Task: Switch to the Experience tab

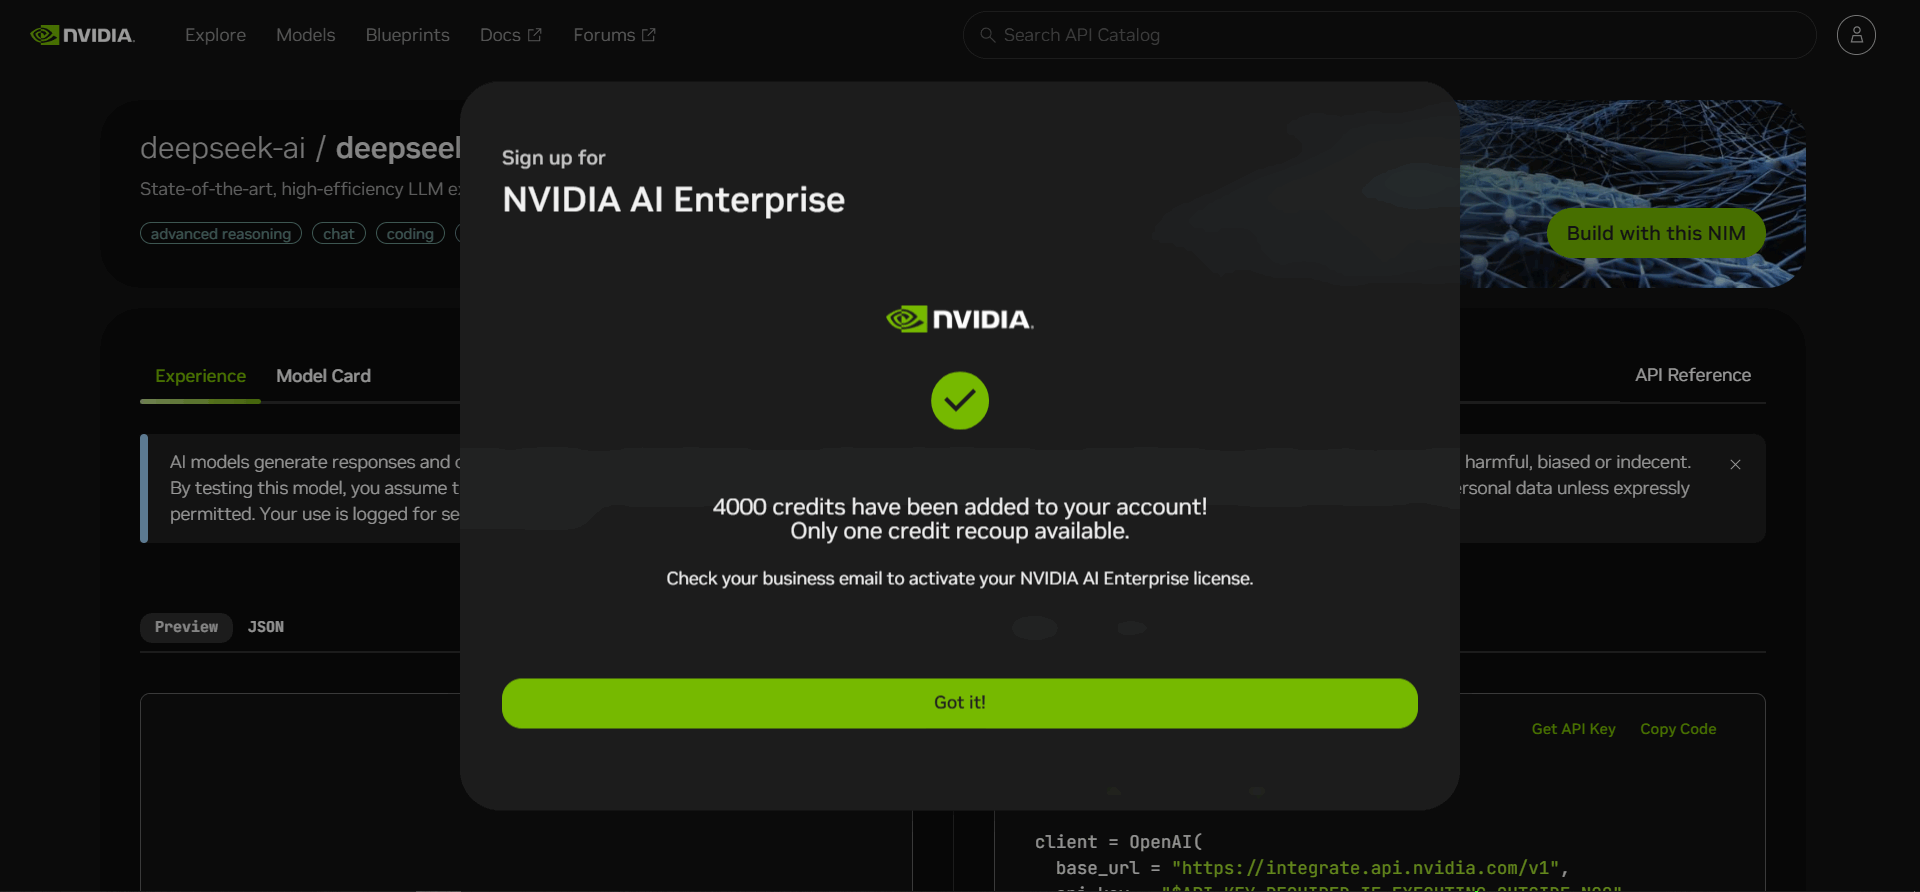Action: pyautogui.click(x=200, y=376)
